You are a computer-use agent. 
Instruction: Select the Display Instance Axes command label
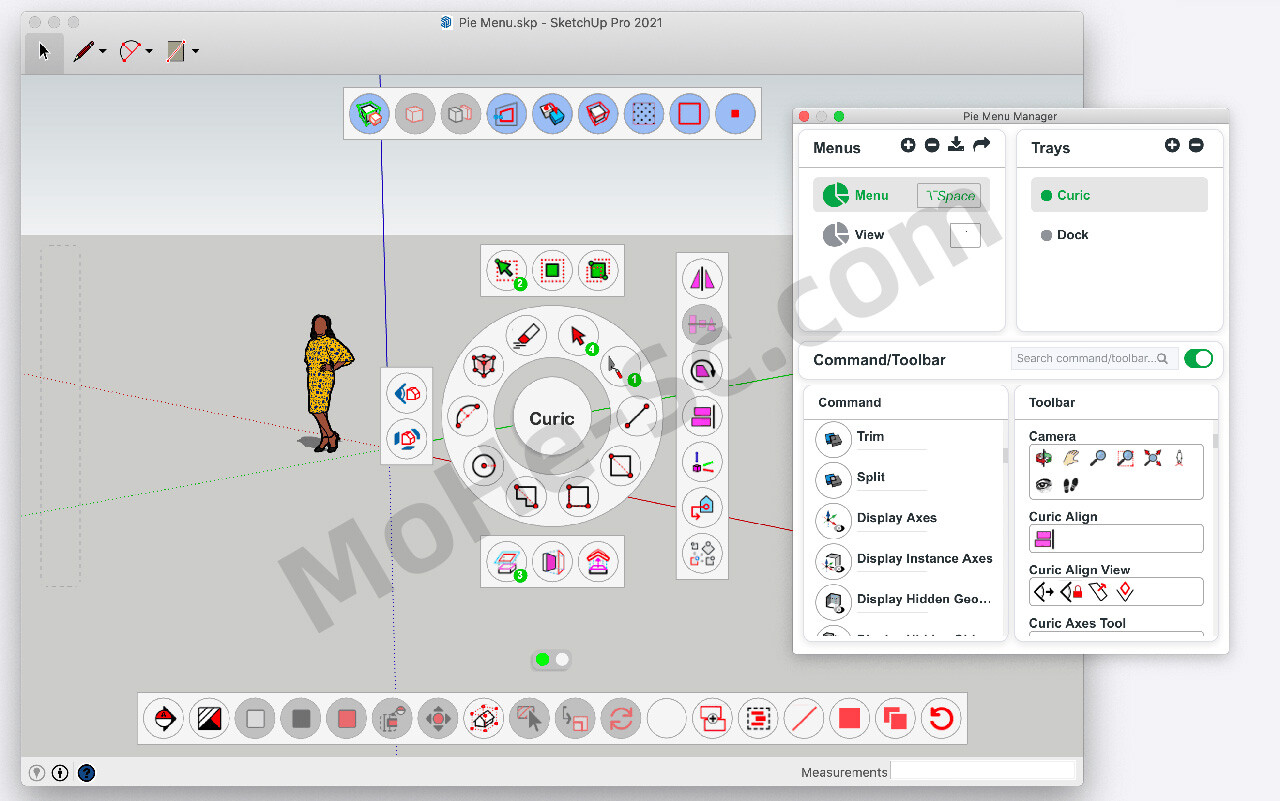coord(925,559)
